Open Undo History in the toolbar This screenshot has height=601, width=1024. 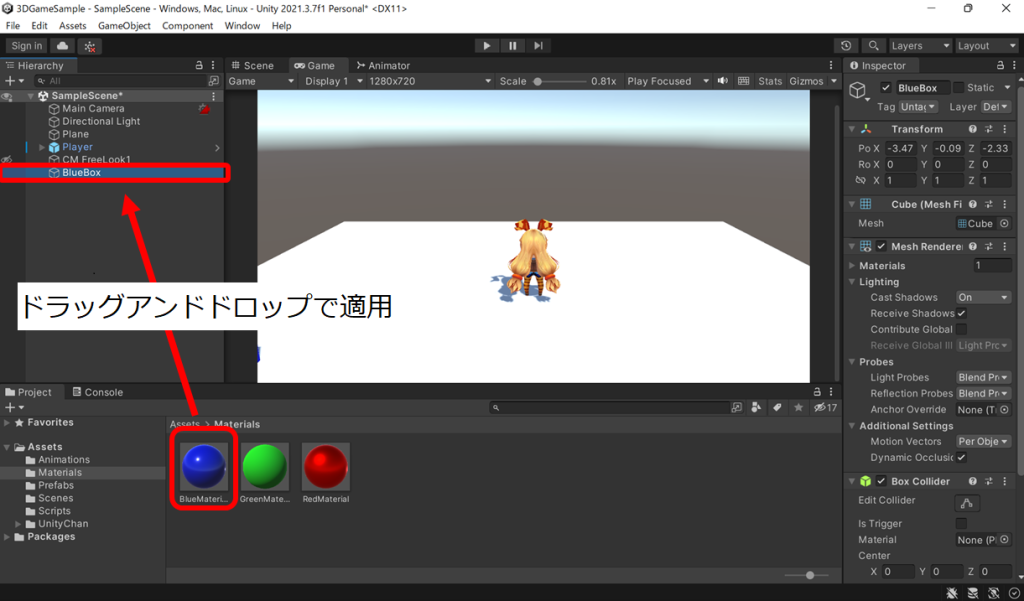pos(847,46)
